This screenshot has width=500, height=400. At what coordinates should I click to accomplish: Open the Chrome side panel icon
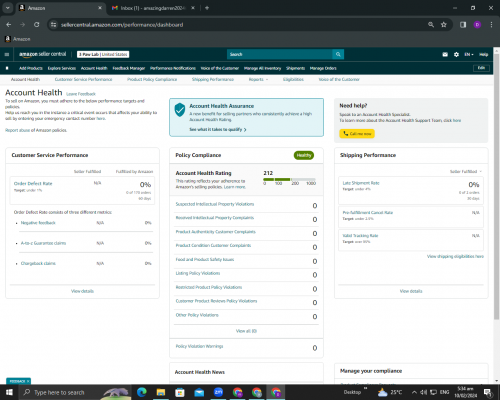coord(463,25)
